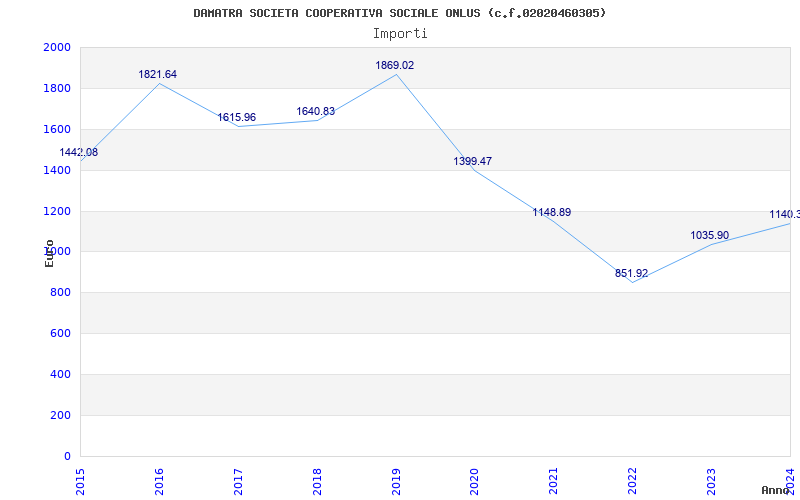Screen dimensions: 800x500
Task: Click the 2019 x-axis year label
Action: pos(396,481)
